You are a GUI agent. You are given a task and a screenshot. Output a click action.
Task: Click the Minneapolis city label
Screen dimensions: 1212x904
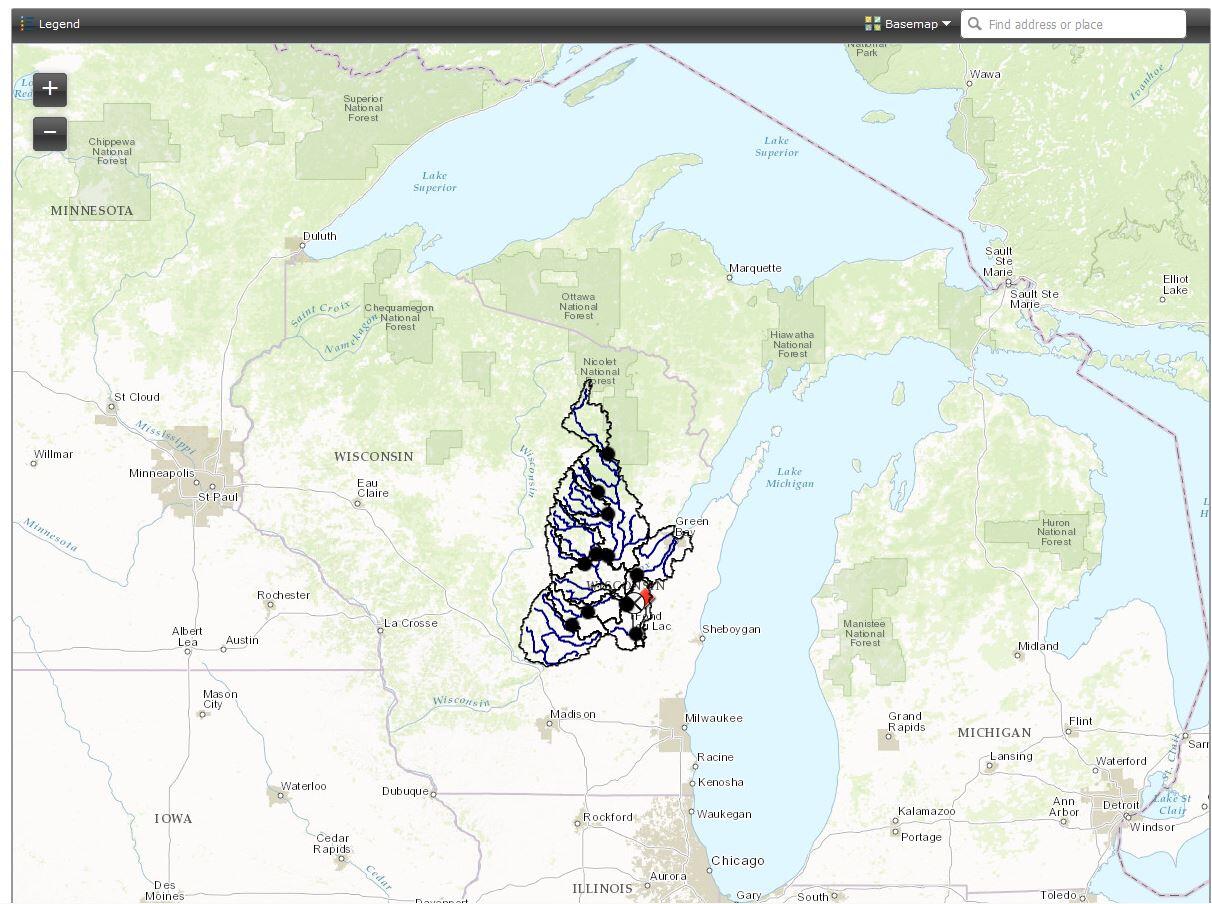[x=162, y=473]
